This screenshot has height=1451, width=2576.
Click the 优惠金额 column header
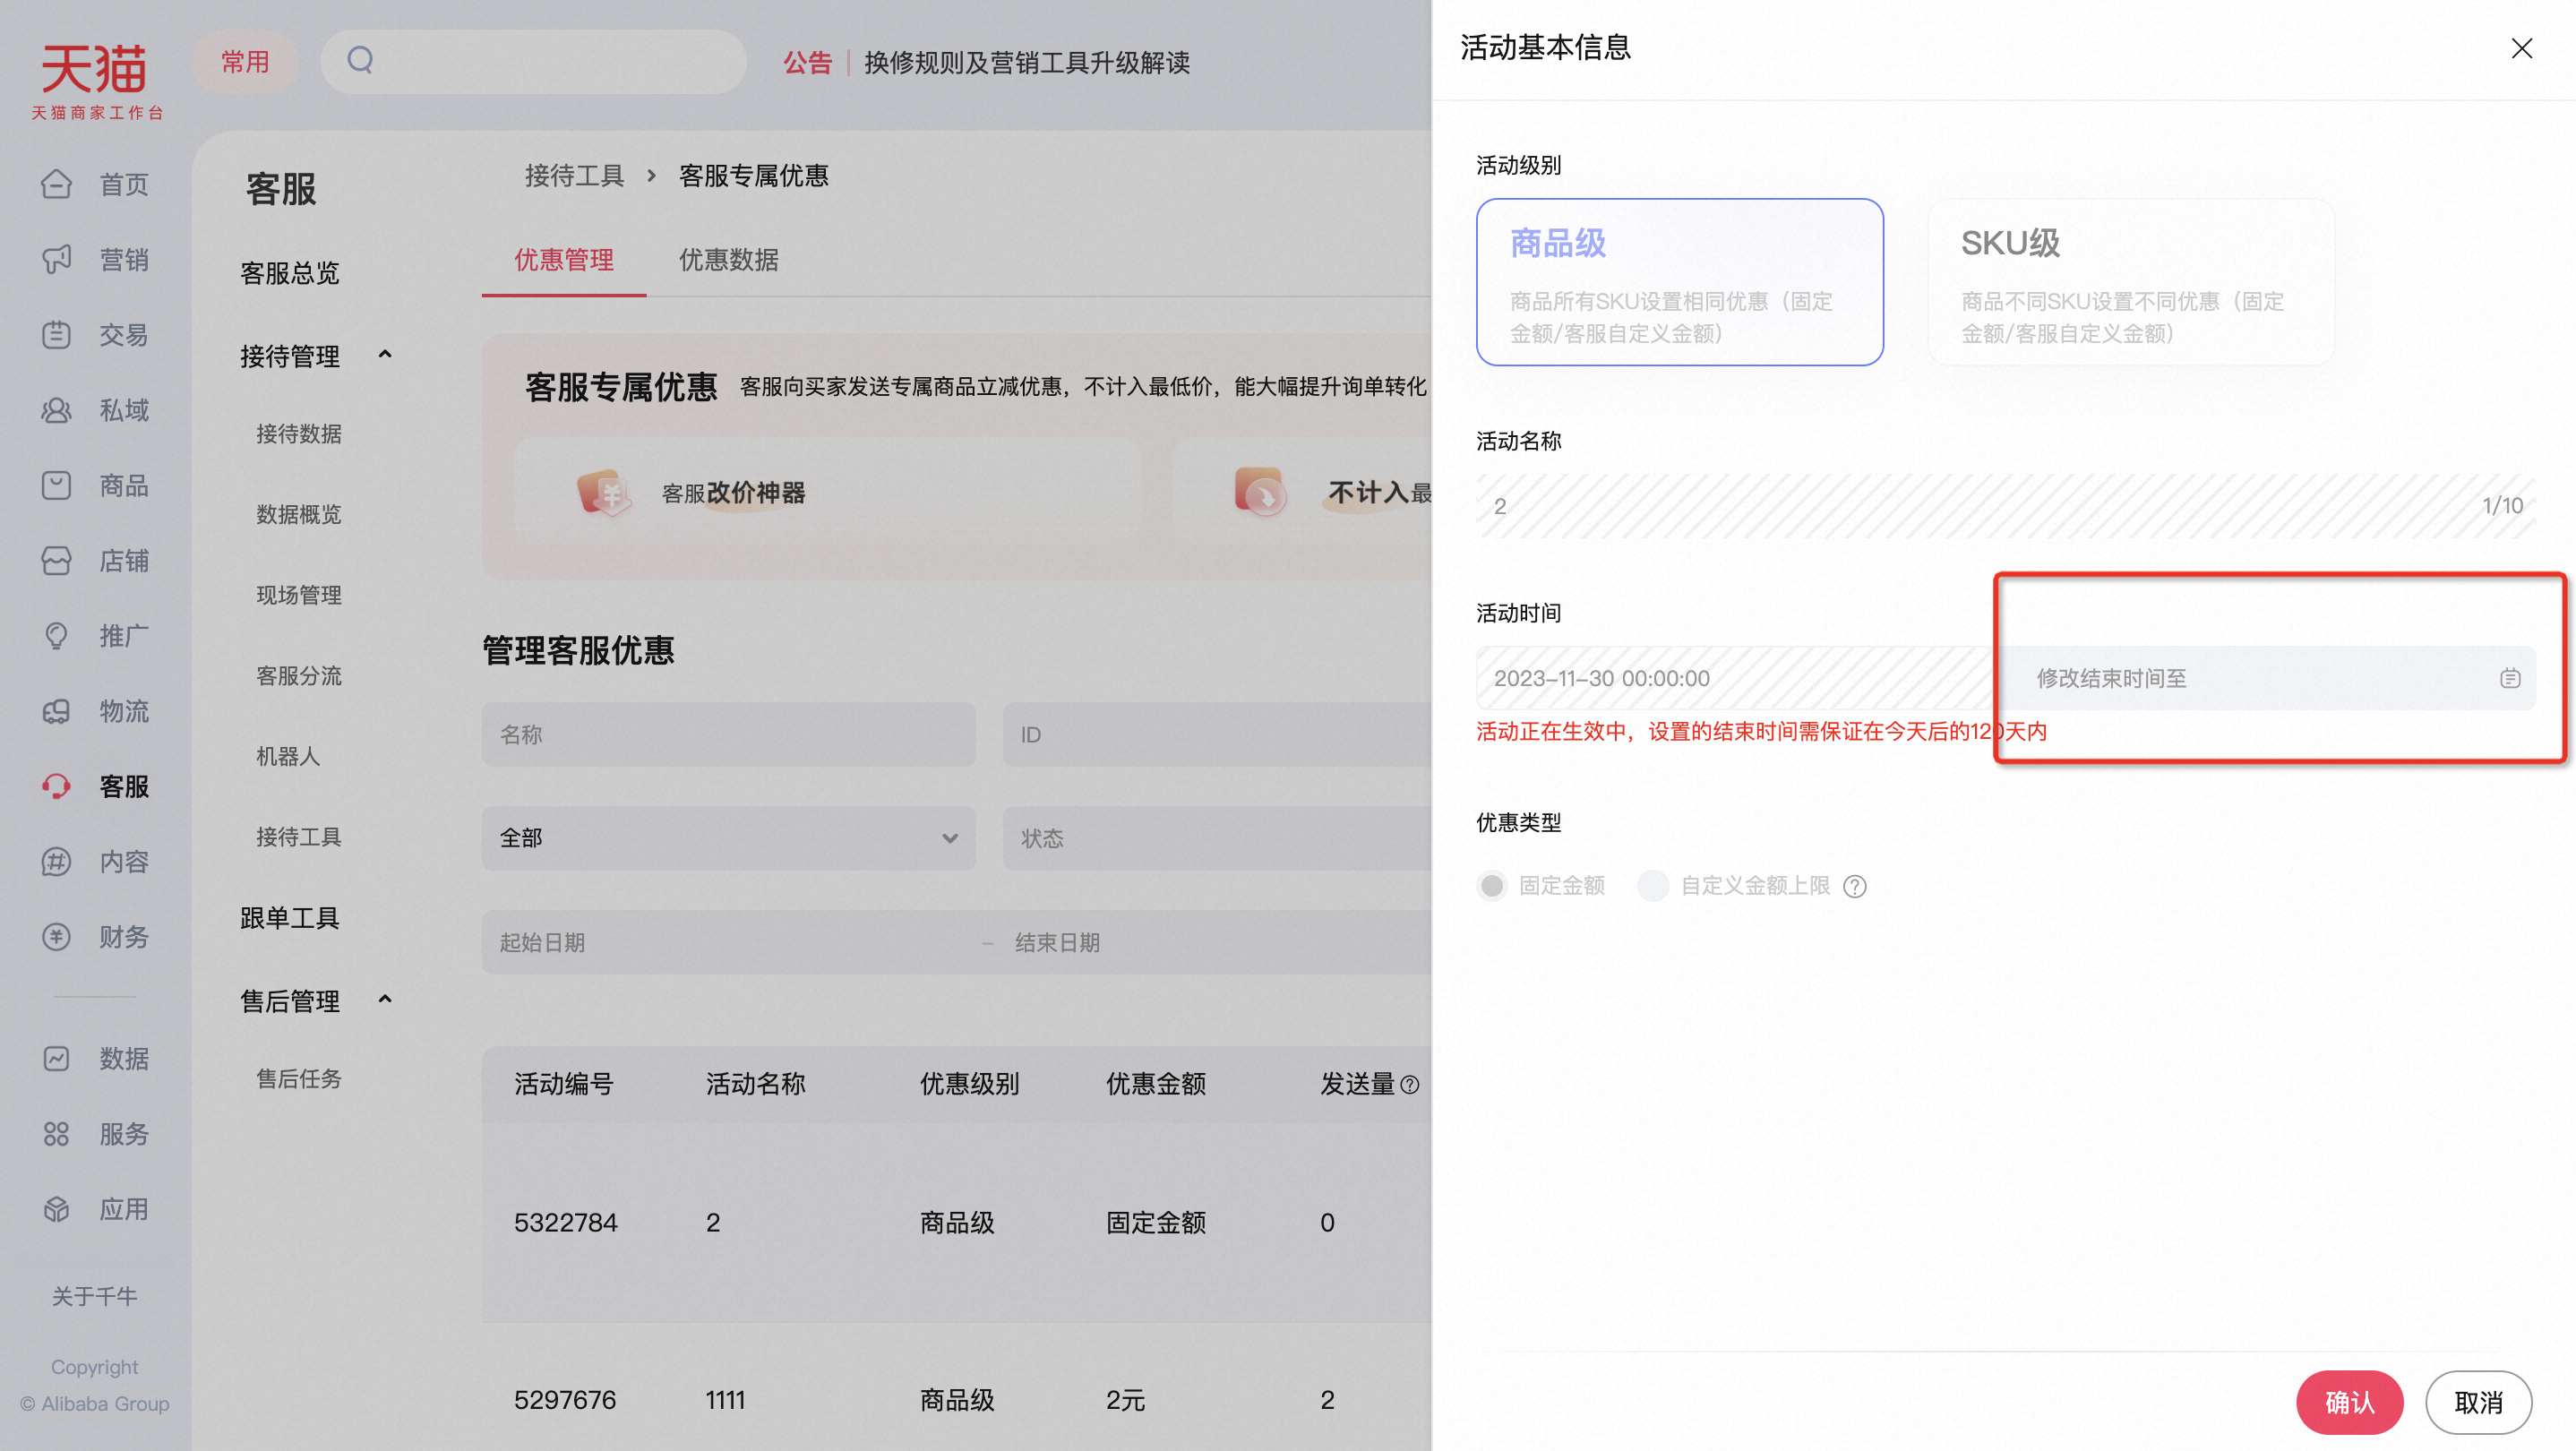point(1156,1084)
